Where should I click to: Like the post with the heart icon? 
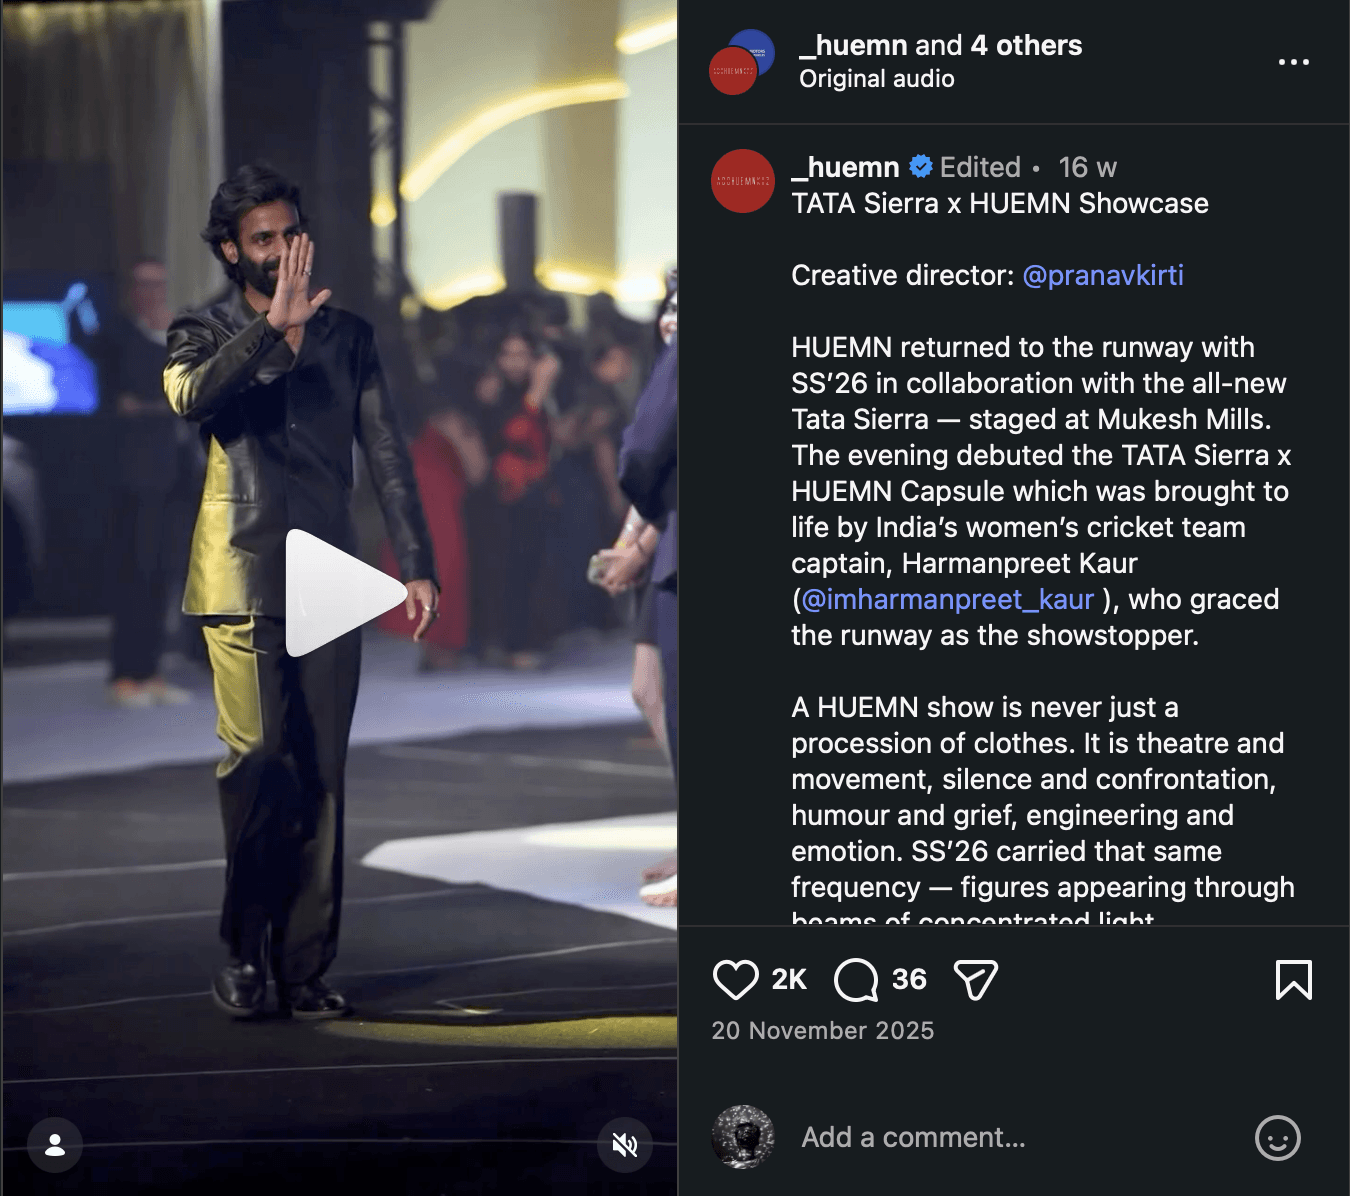[x=735, y=980]
